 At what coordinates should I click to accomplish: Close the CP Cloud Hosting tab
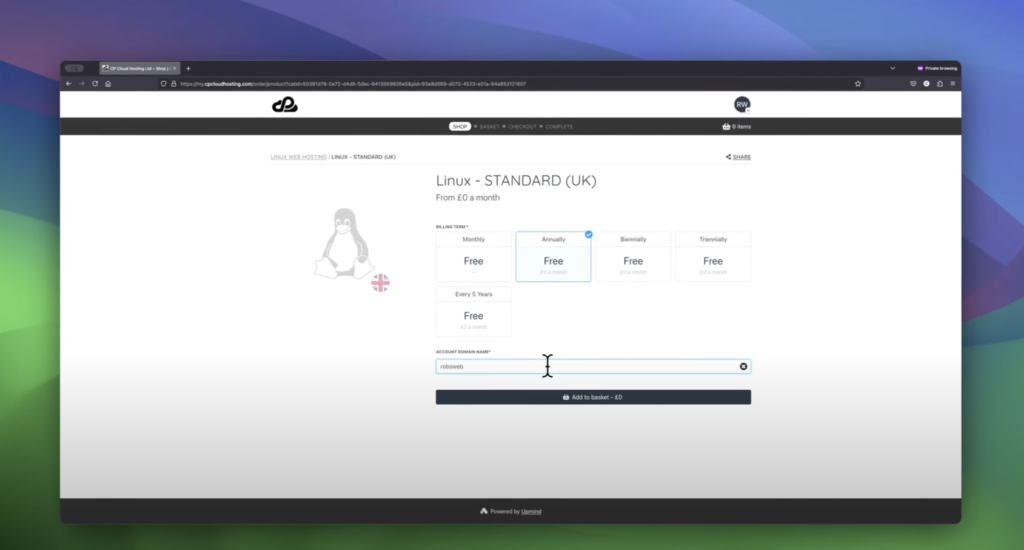pos(174,69)
